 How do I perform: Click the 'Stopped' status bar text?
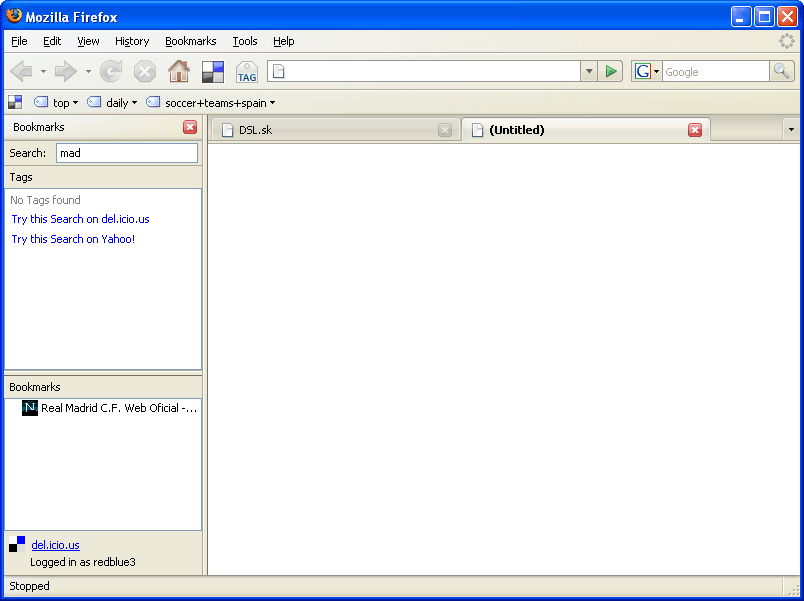tap(29, 586)
